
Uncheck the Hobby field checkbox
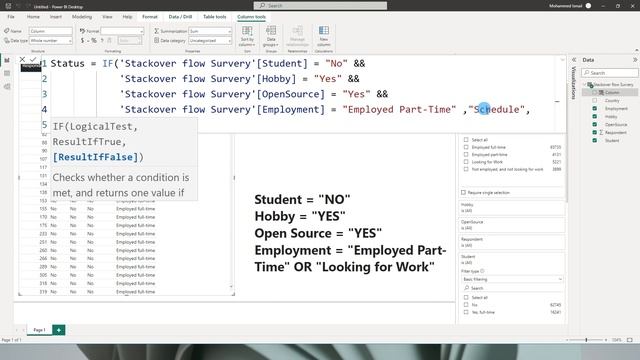[595, 116]
